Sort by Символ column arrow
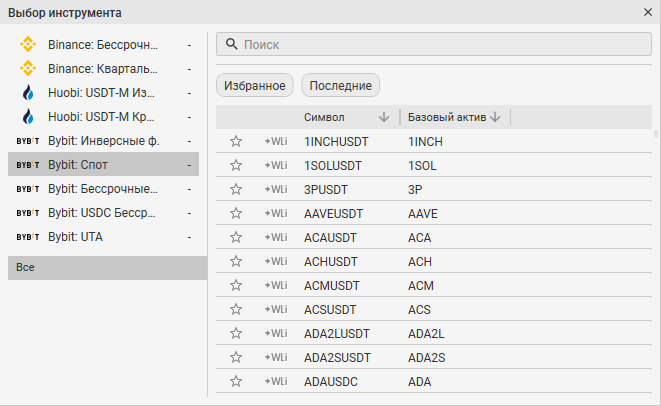661x406 pixels. click(x=384, y=117)
